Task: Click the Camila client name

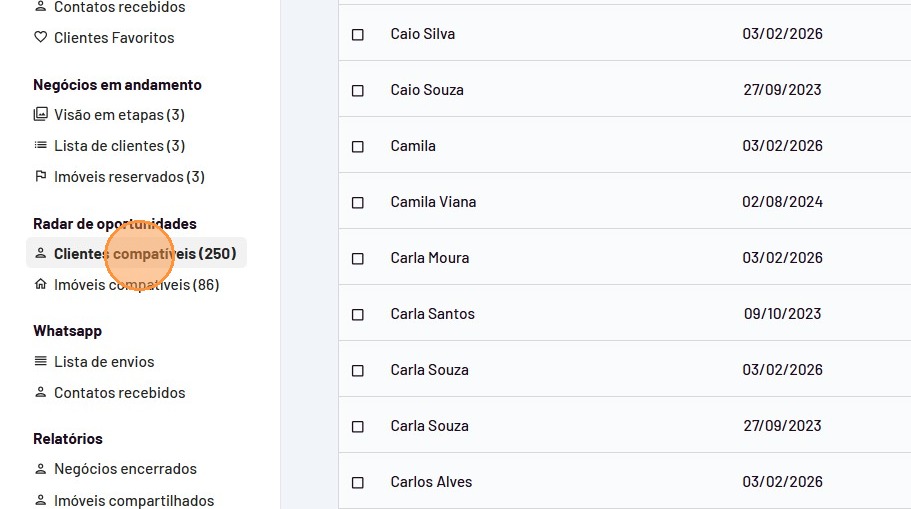Action: (x=413, y=146)
